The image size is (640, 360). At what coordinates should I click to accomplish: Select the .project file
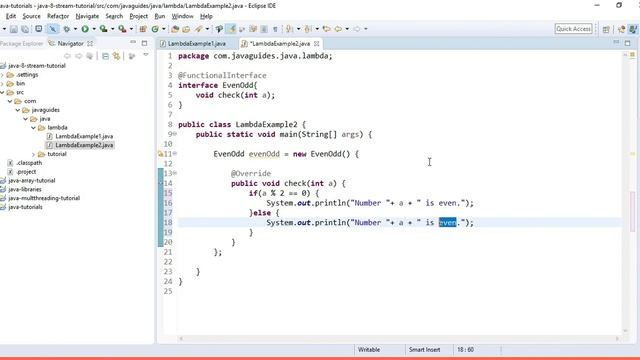tap(26, 172)
